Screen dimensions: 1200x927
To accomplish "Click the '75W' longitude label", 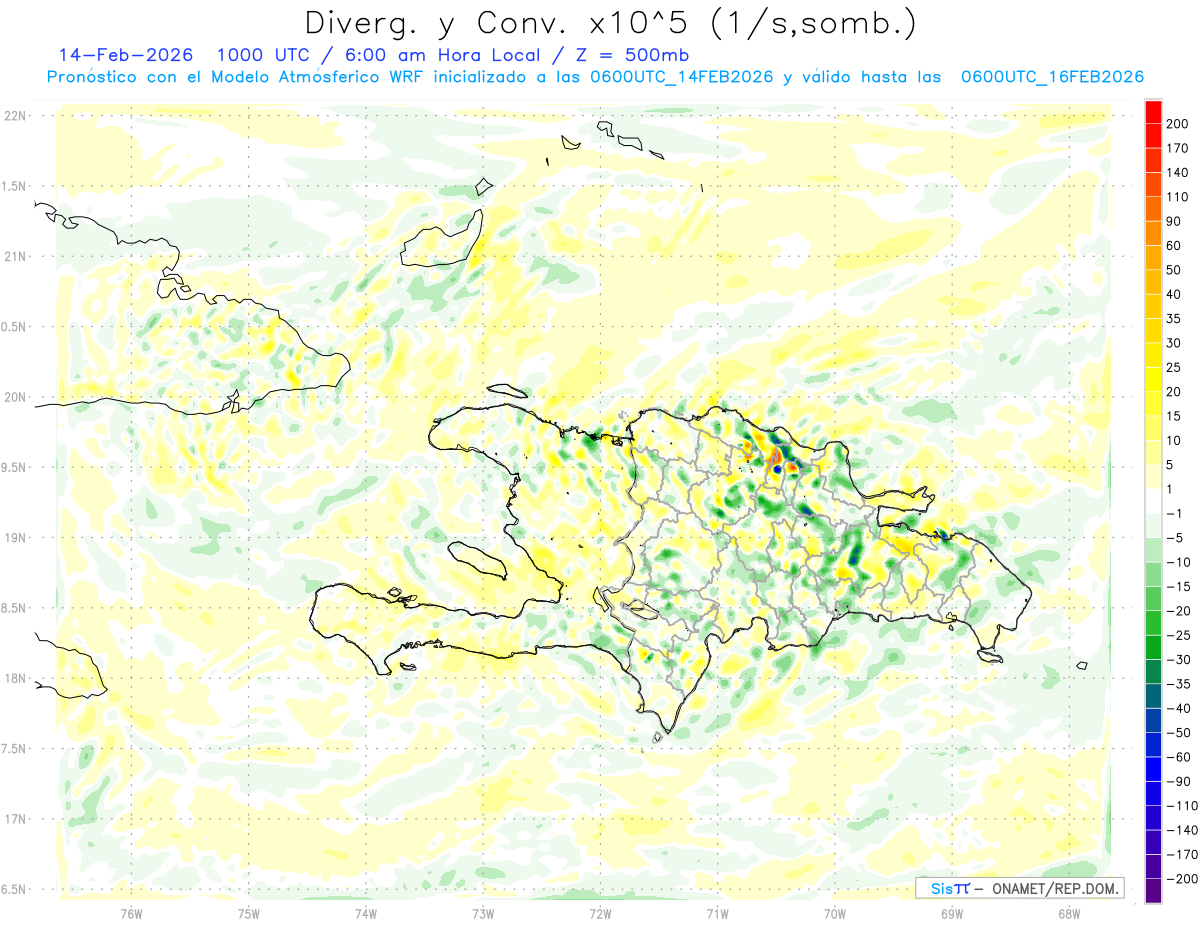I will click(249, 914).
